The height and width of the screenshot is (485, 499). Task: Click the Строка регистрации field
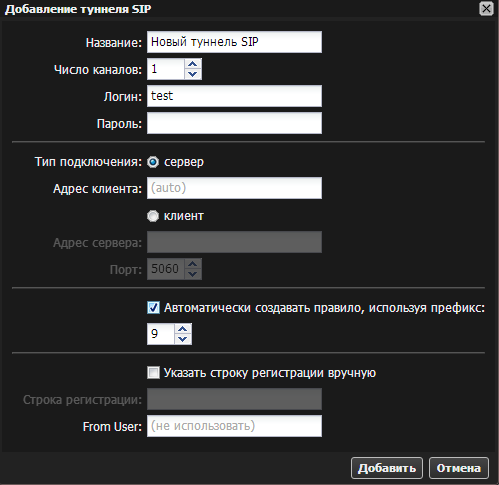(x=234, y=399)
